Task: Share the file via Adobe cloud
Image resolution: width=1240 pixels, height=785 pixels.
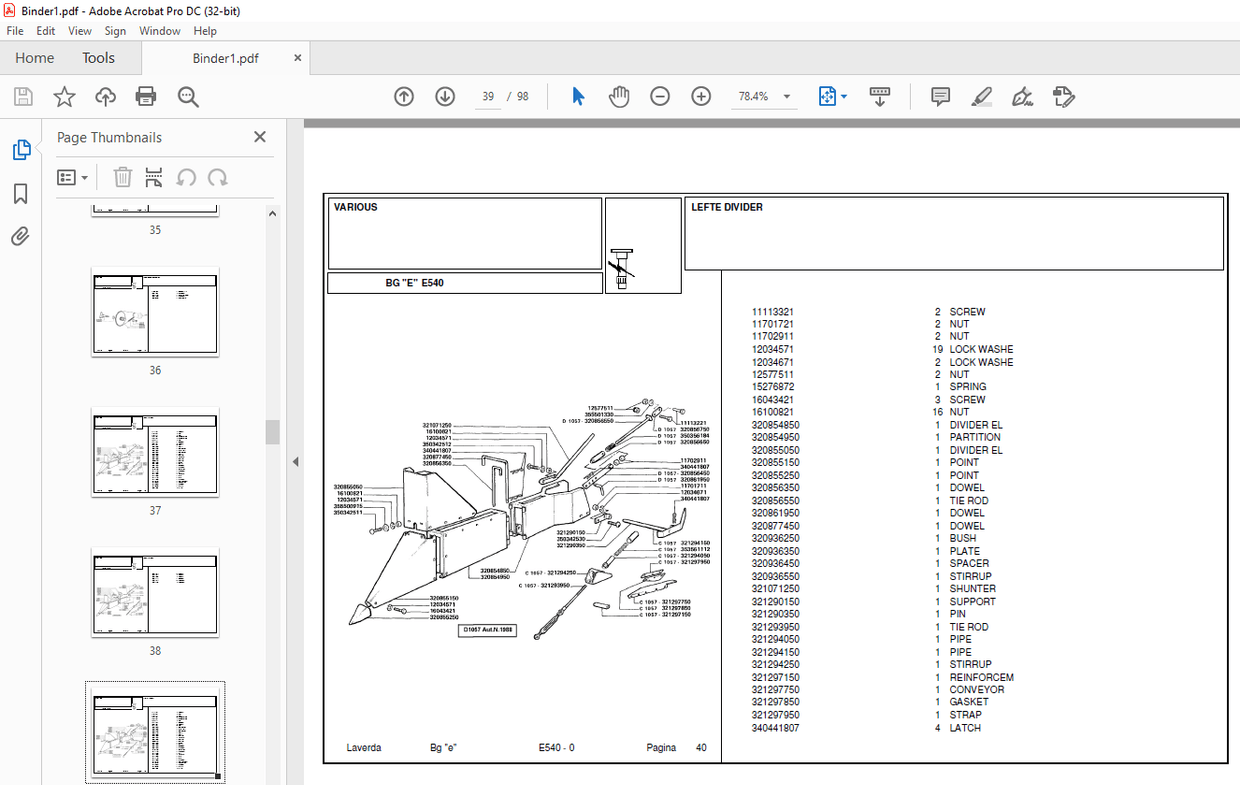Action: [x=105, y=96]
